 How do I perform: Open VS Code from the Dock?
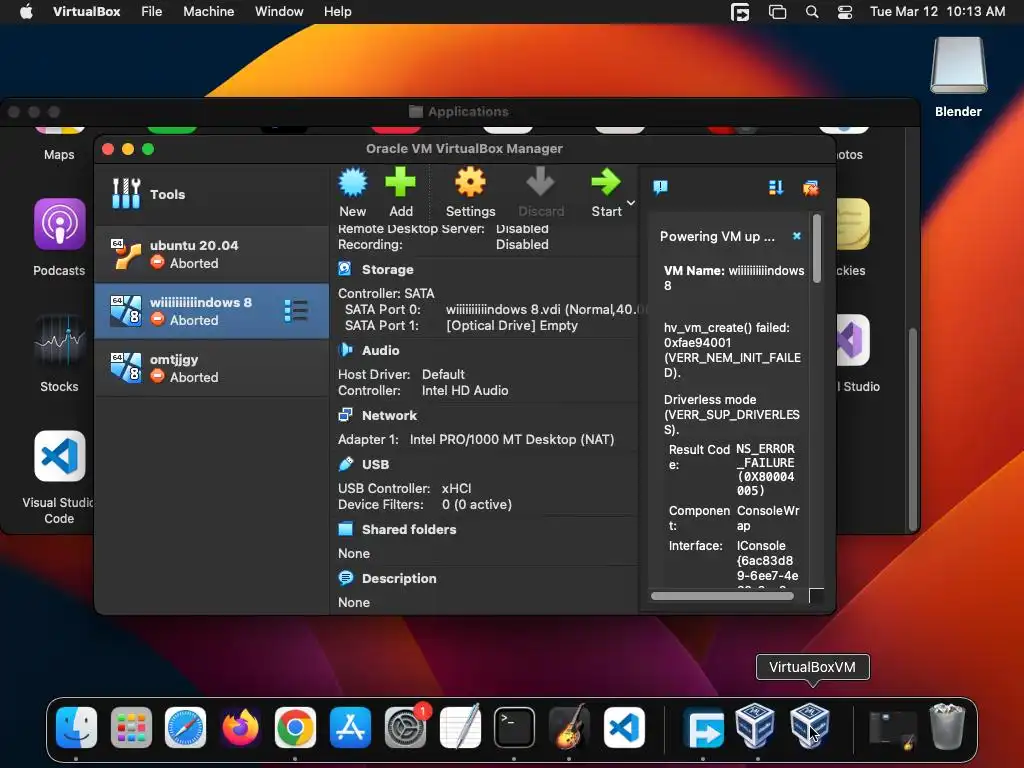pyautogui.click(x=624, y=727)
